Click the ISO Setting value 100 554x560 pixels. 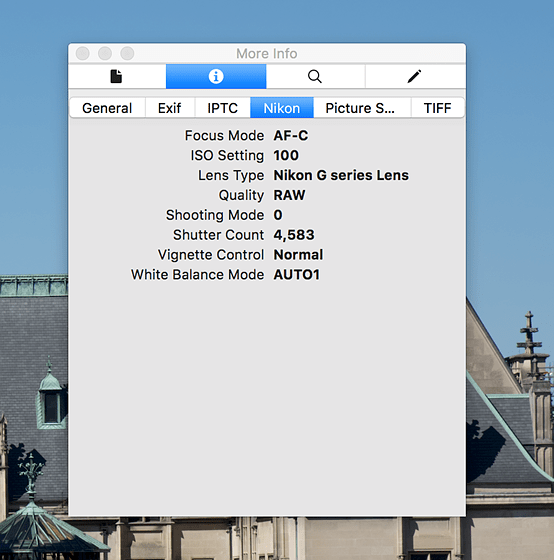pyautogui.click(x=286, y=156)
